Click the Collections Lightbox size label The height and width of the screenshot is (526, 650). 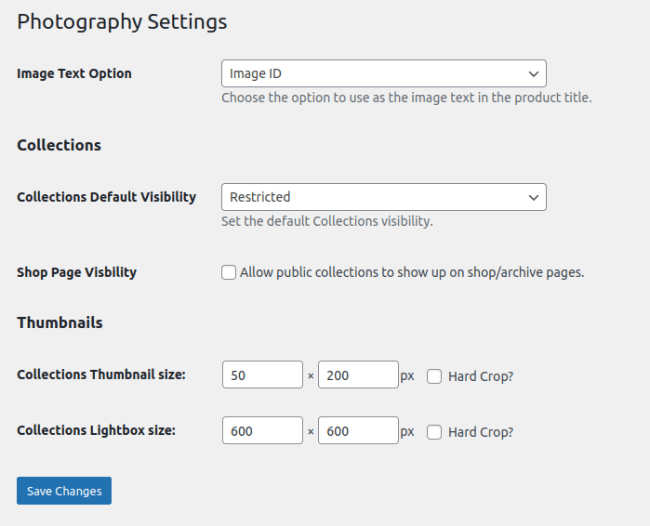click(x=96, y=430)
